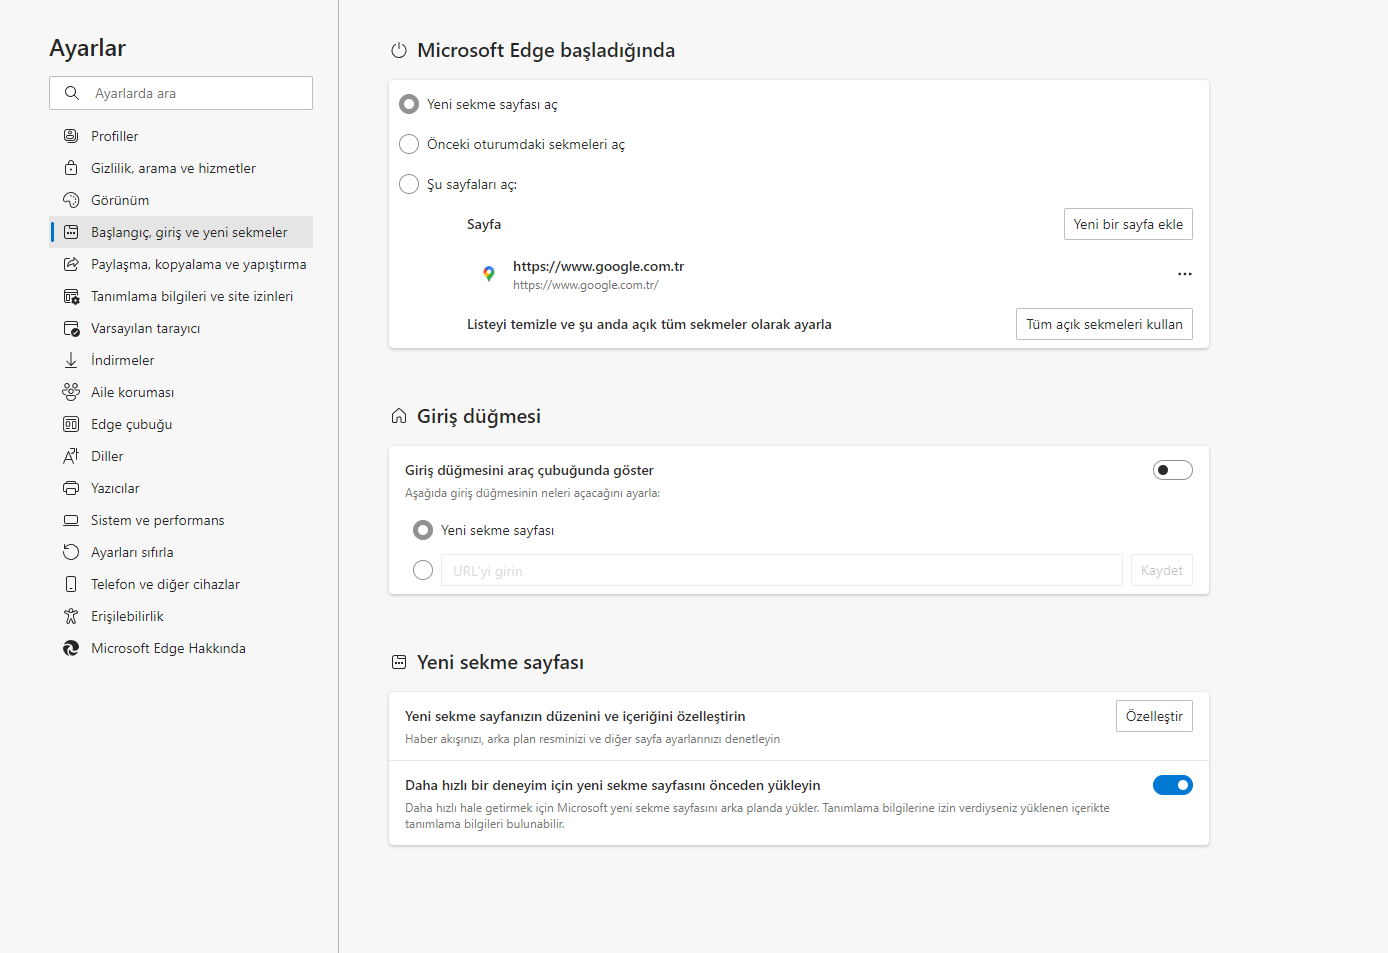Open Sistem ve performans settings
The image size is (1388, 953).
click(181, 520)
